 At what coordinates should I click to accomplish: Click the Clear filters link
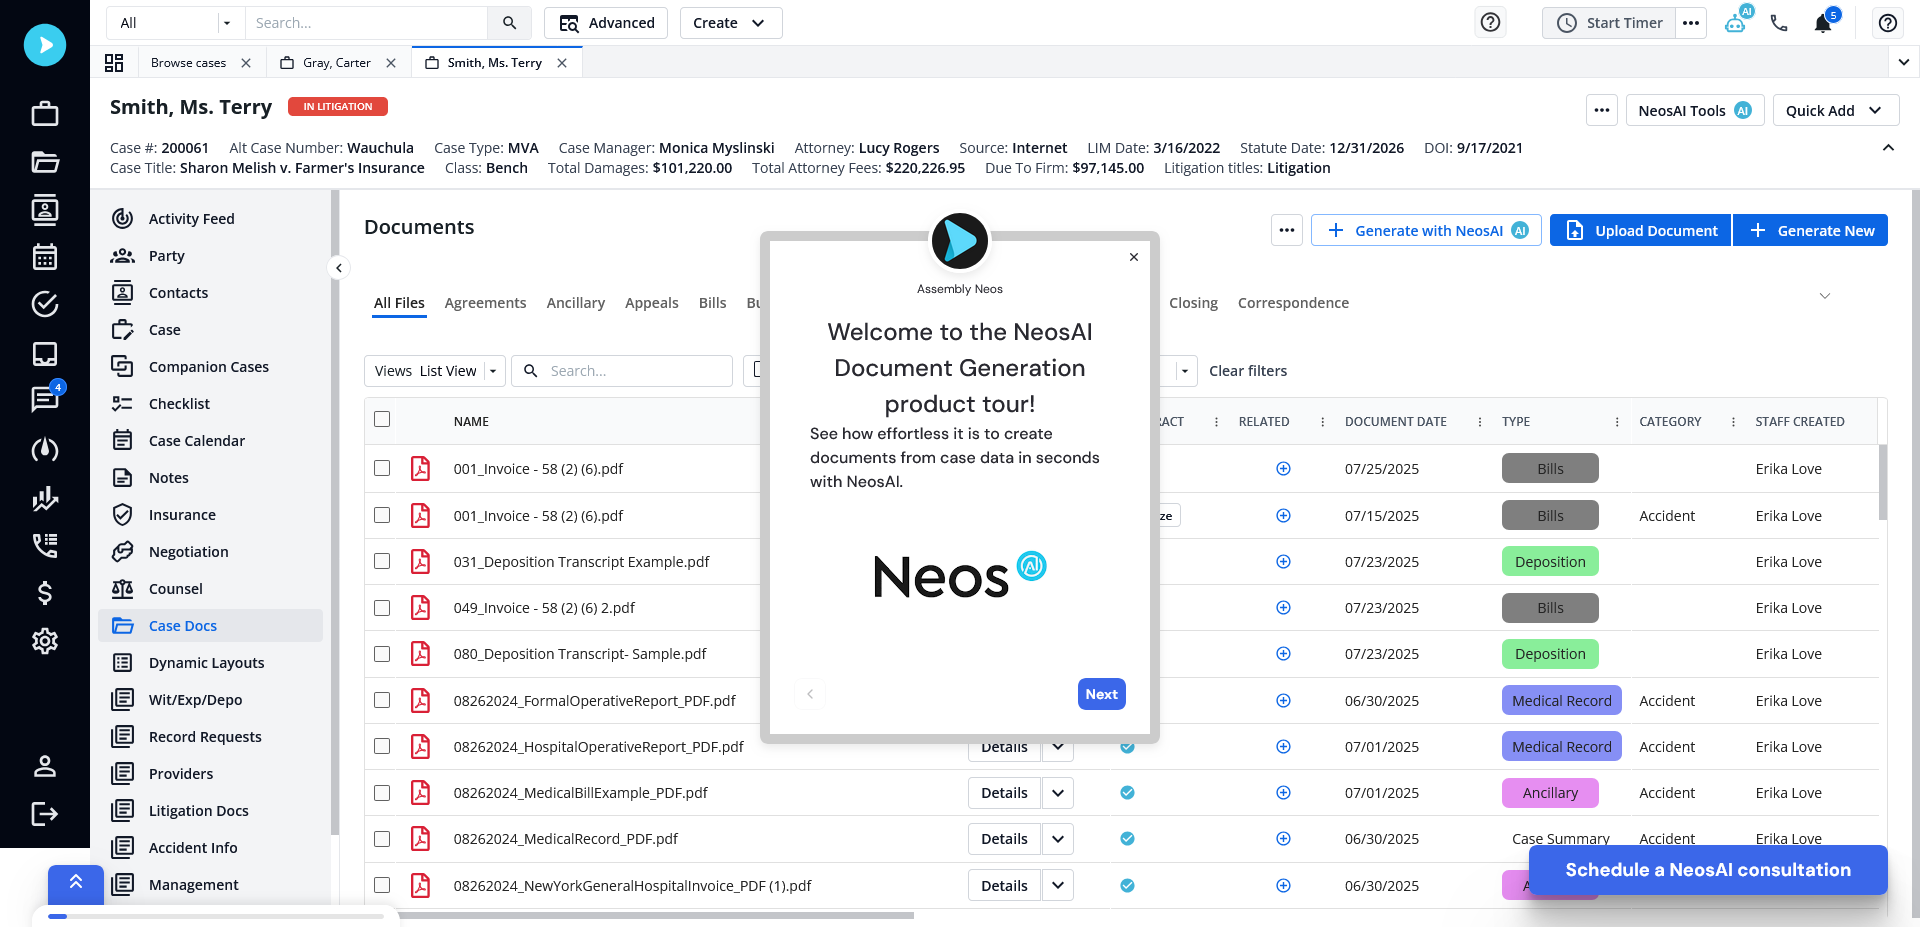(1247, 370)
